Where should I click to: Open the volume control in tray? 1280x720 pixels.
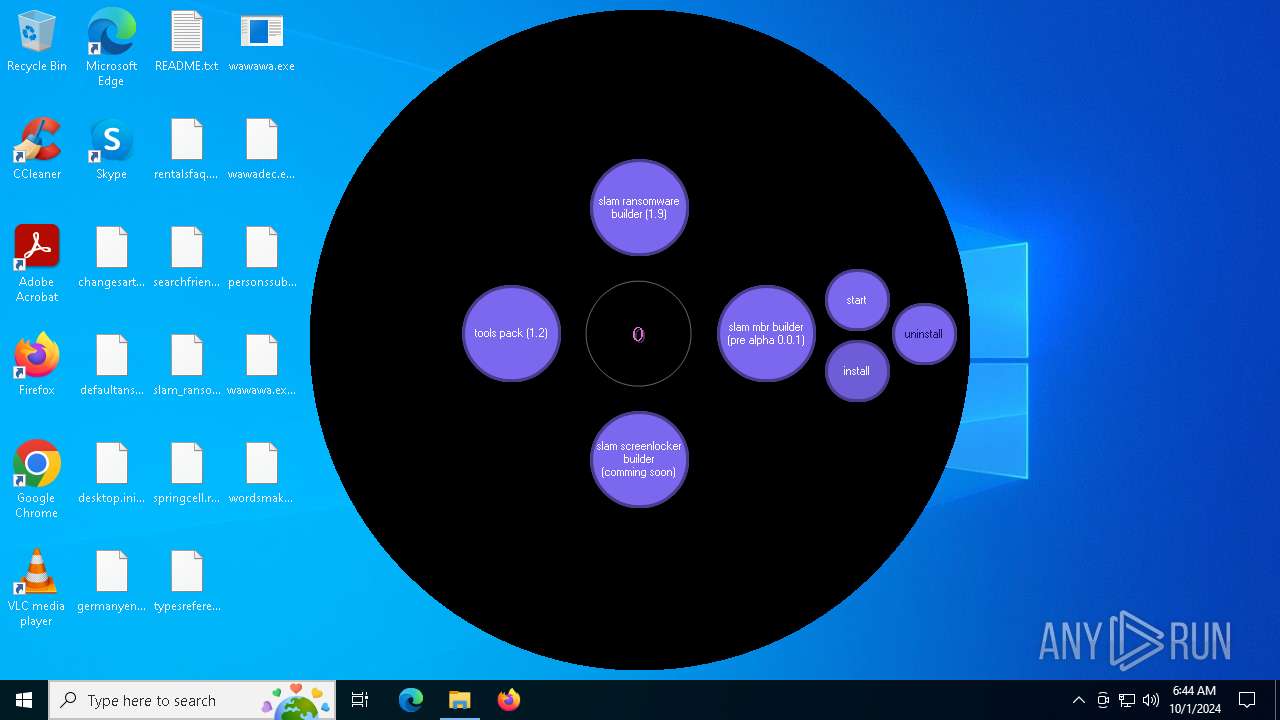tap(1151, 700)
